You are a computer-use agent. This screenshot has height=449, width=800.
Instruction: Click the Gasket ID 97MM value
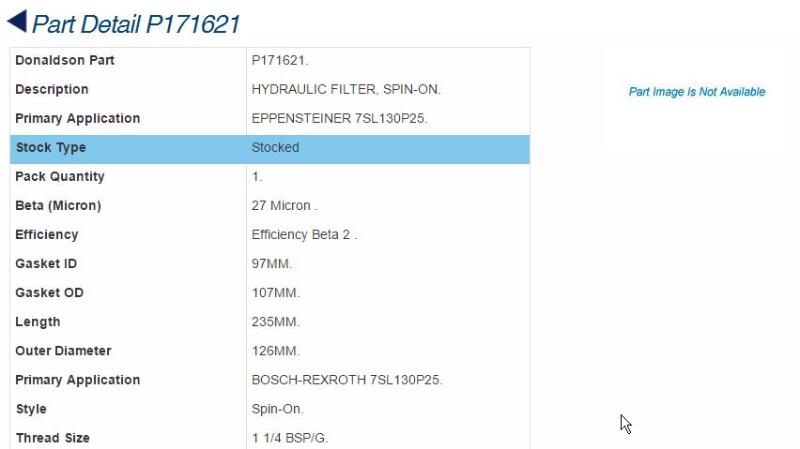pyautogui.click(x=271, y=264)
